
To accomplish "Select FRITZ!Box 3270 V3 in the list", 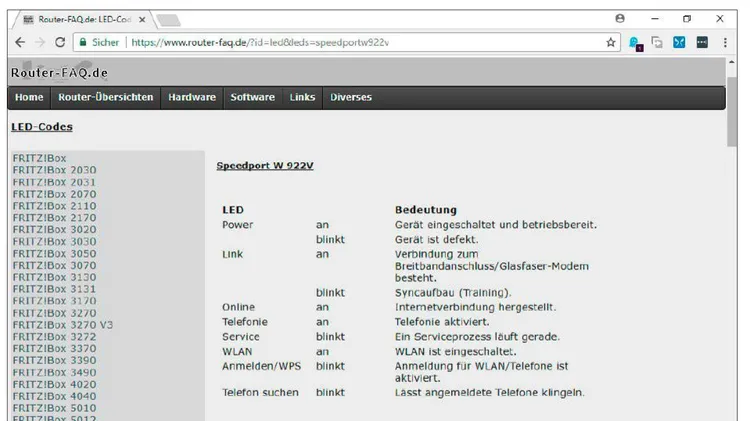I will pos(63,325).
